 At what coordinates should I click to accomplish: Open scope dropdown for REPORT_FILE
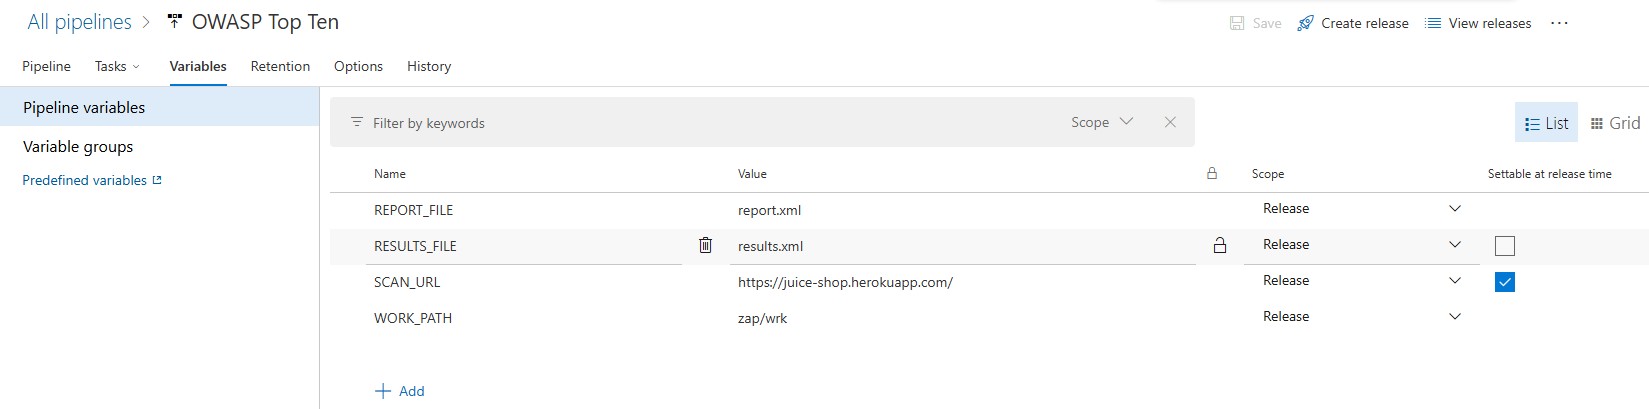pyautogui.click(x=1454, y=209)
